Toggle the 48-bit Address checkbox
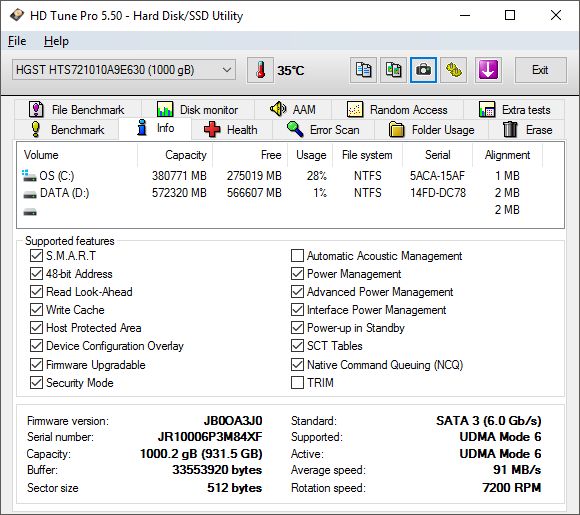 [36, 274]
